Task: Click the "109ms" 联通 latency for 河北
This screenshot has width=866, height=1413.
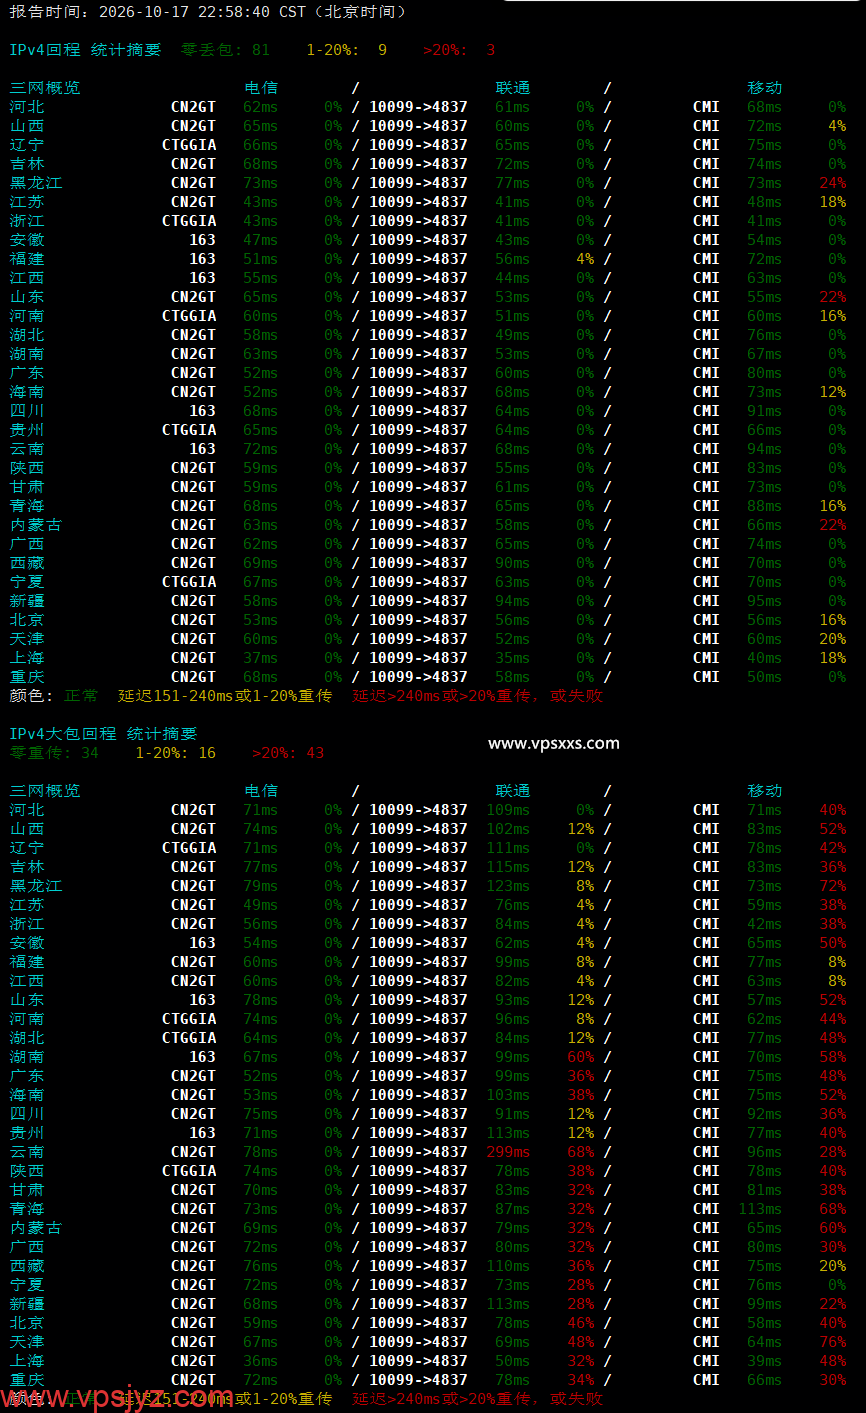Action: [508, 810]
